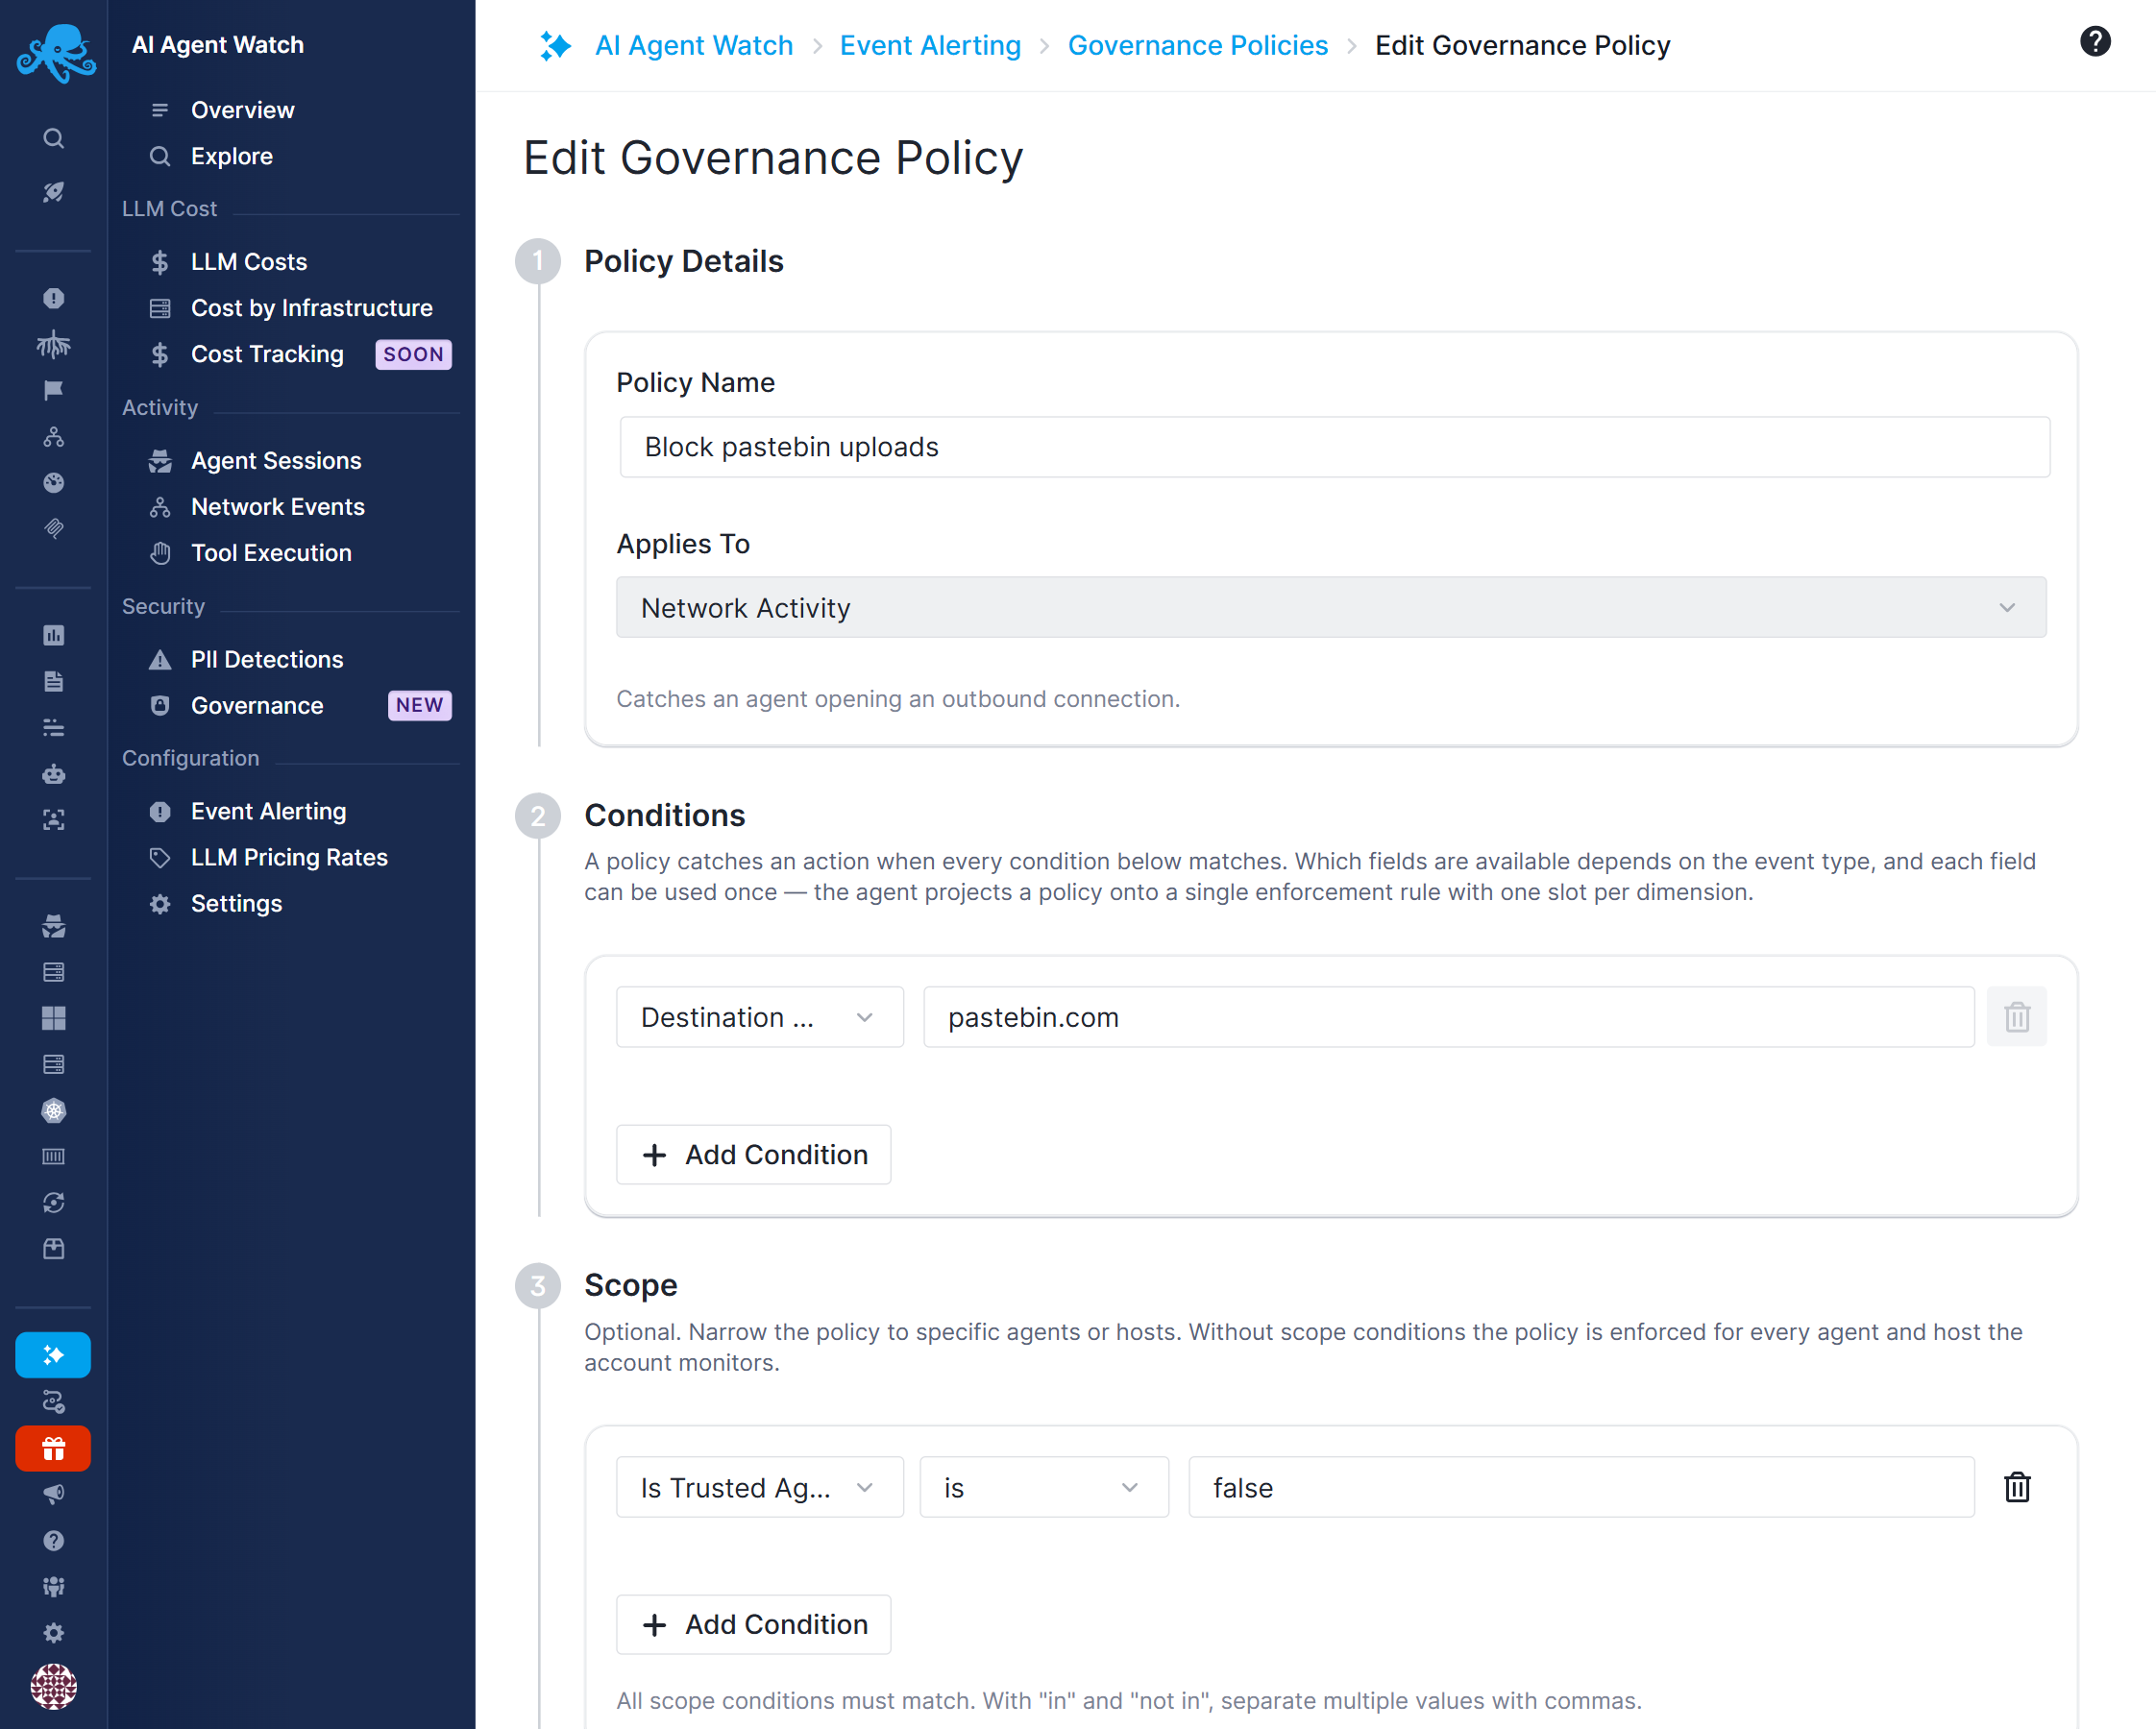2156x1729 pixels.
Task: Open the 'is' operator dropdown
Action: [1043, 1487]
